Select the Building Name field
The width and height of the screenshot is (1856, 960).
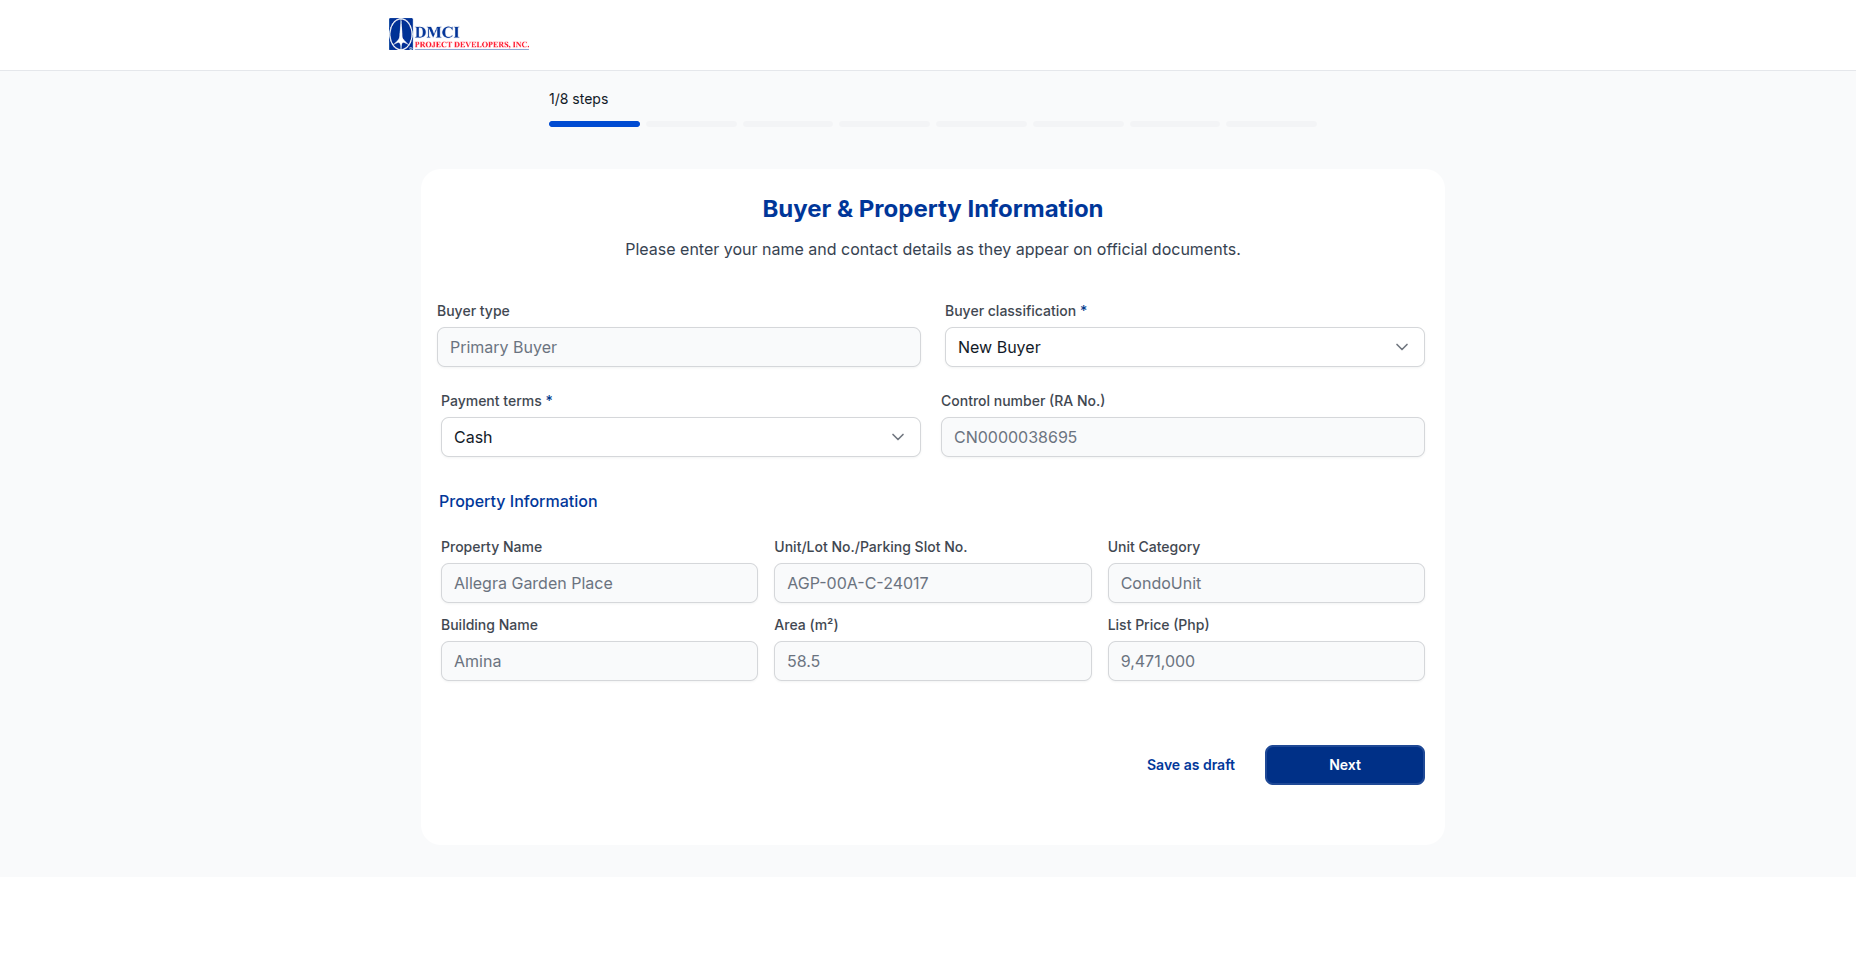pos(599,661)
